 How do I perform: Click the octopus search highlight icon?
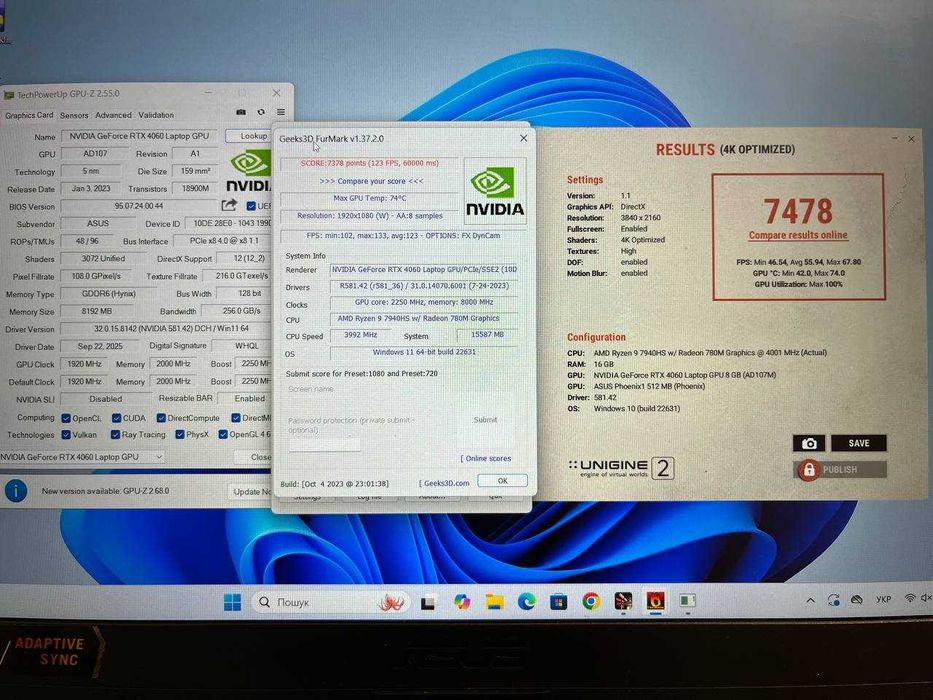pyautogui.click(x=391, y=602)
